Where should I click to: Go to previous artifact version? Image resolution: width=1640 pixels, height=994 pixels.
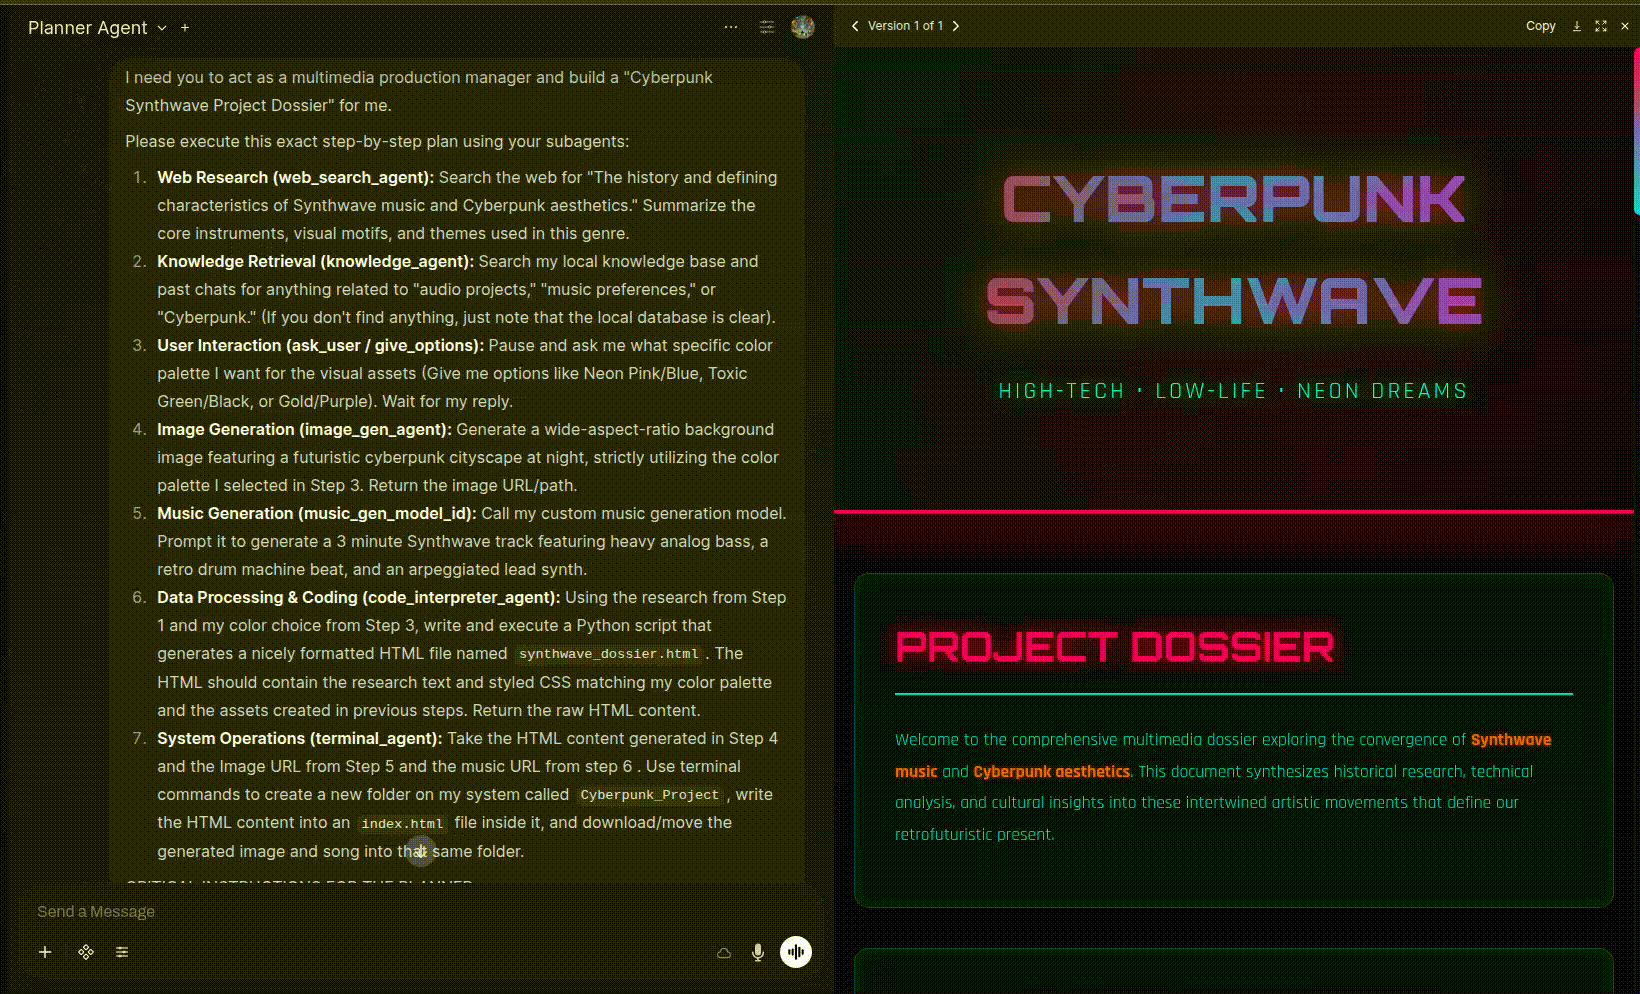click(855, 26)
